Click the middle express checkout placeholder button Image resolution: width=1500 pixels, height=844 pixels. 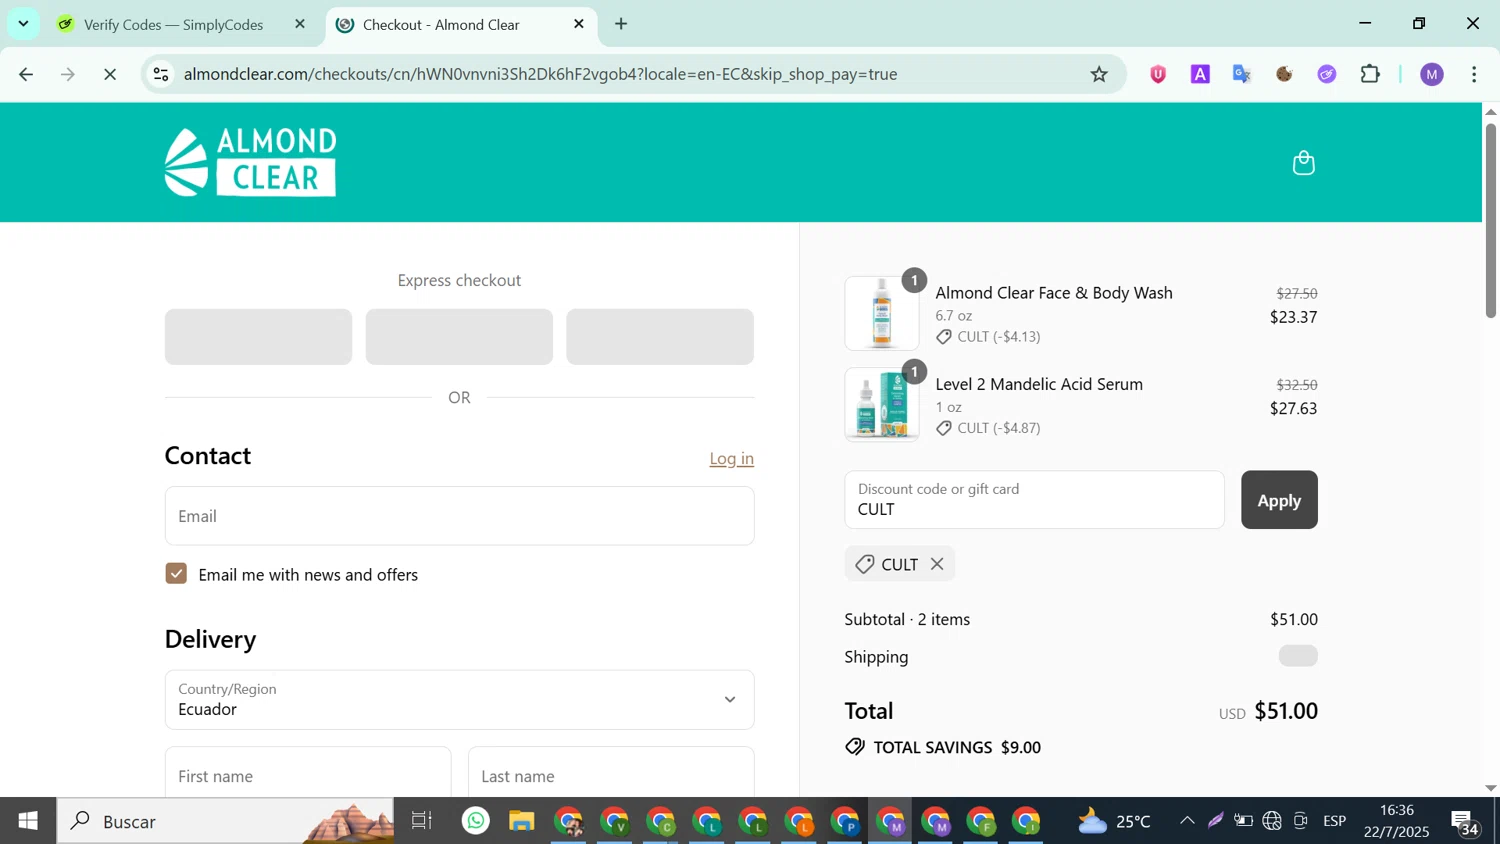pos(459,336)
